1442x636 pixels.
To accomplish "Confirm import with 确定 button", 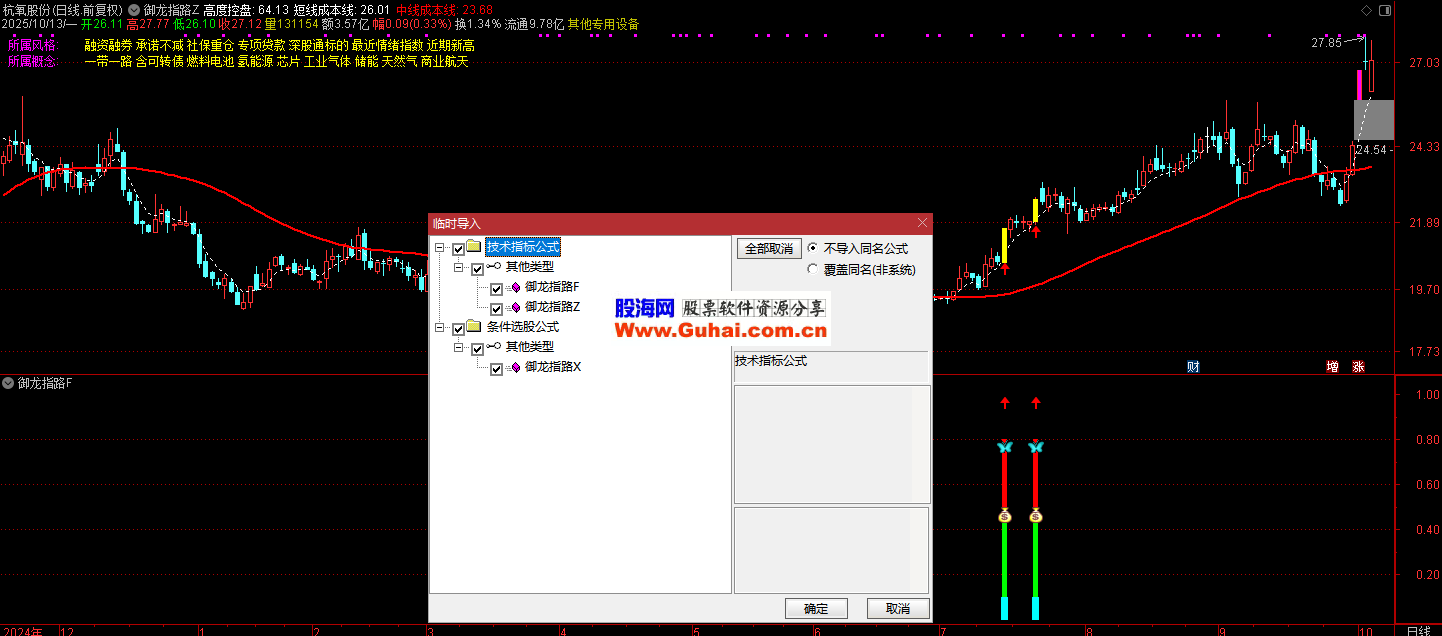I will 816,608.
